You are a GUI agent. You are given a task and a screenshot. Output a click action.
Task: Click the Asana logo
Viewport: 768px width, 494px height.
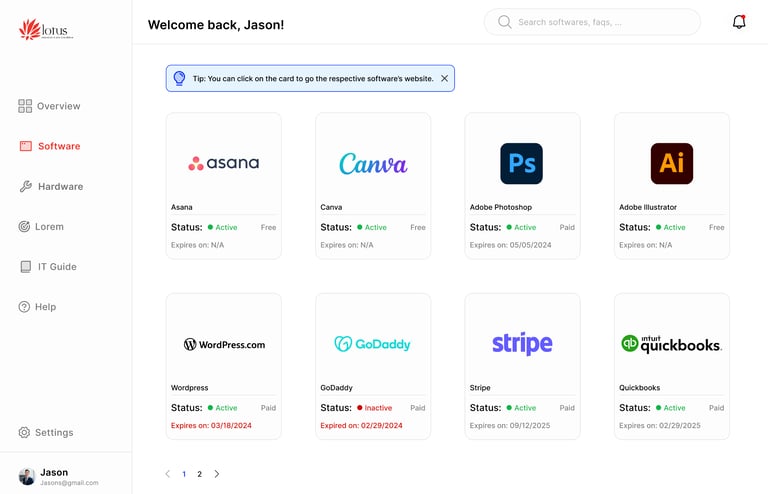(x=223, y=163)
